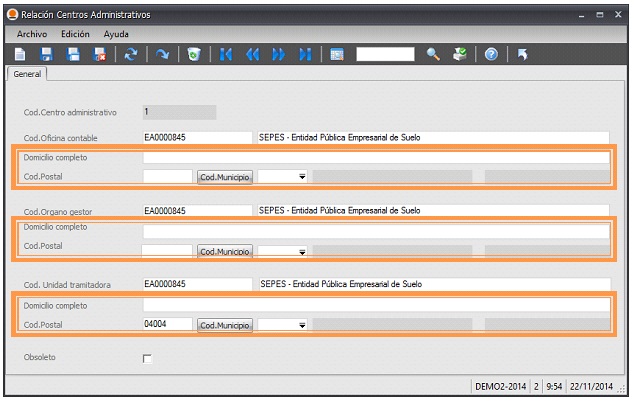The height and width of the screenshot is (403, 635).
Task: Jump to the last record
Action: pos(304,54)
